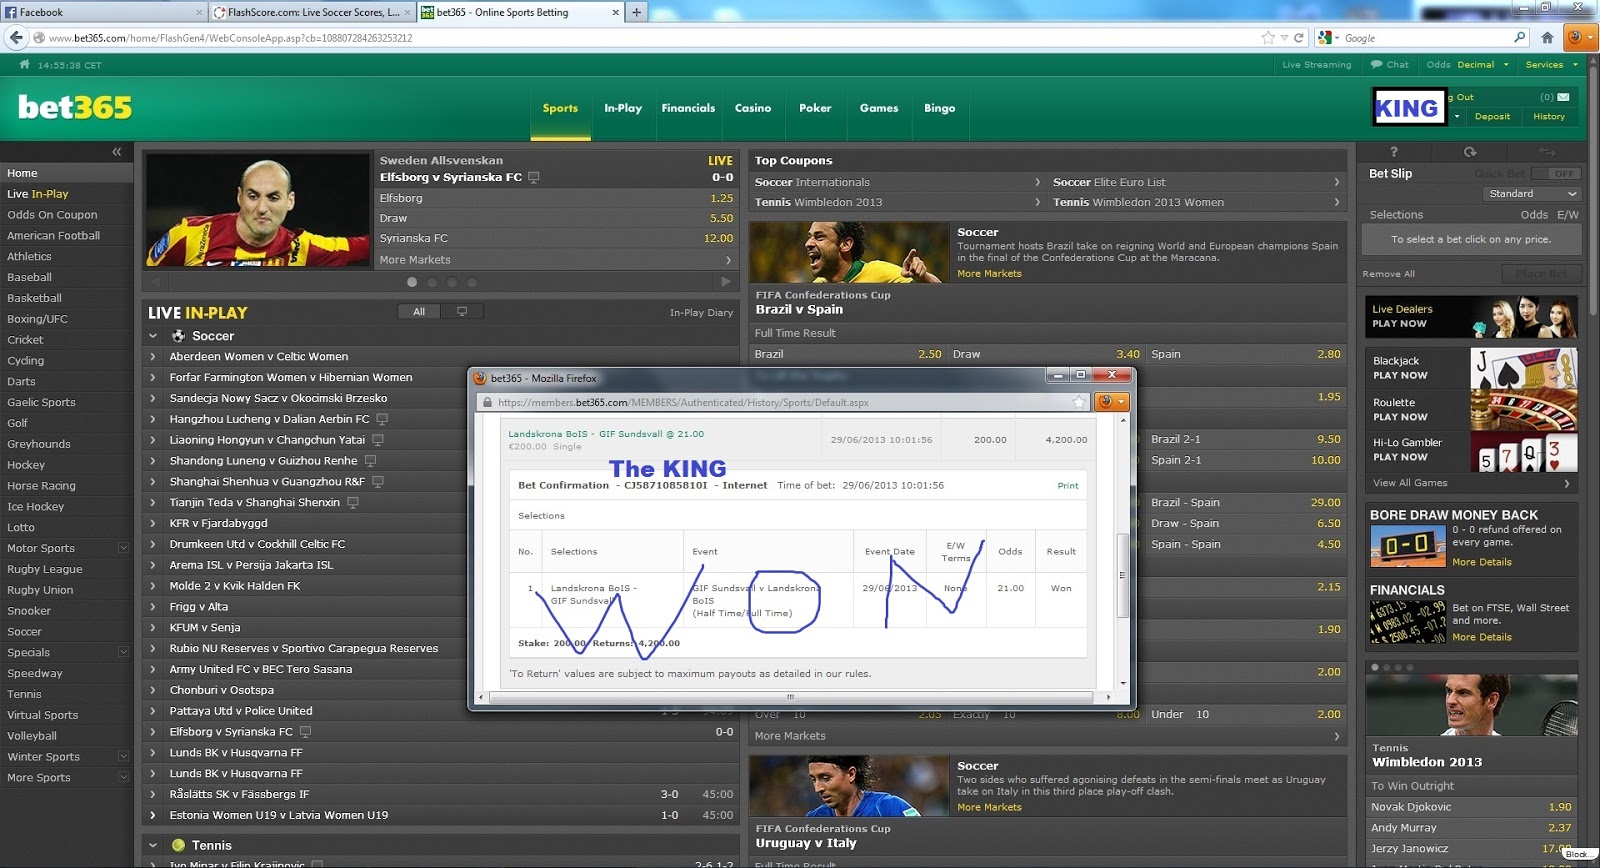The height and width of the screenshot is (868, 1600).
Task: Click Print in the bet confirmation popup
Action: [1068, 485]
